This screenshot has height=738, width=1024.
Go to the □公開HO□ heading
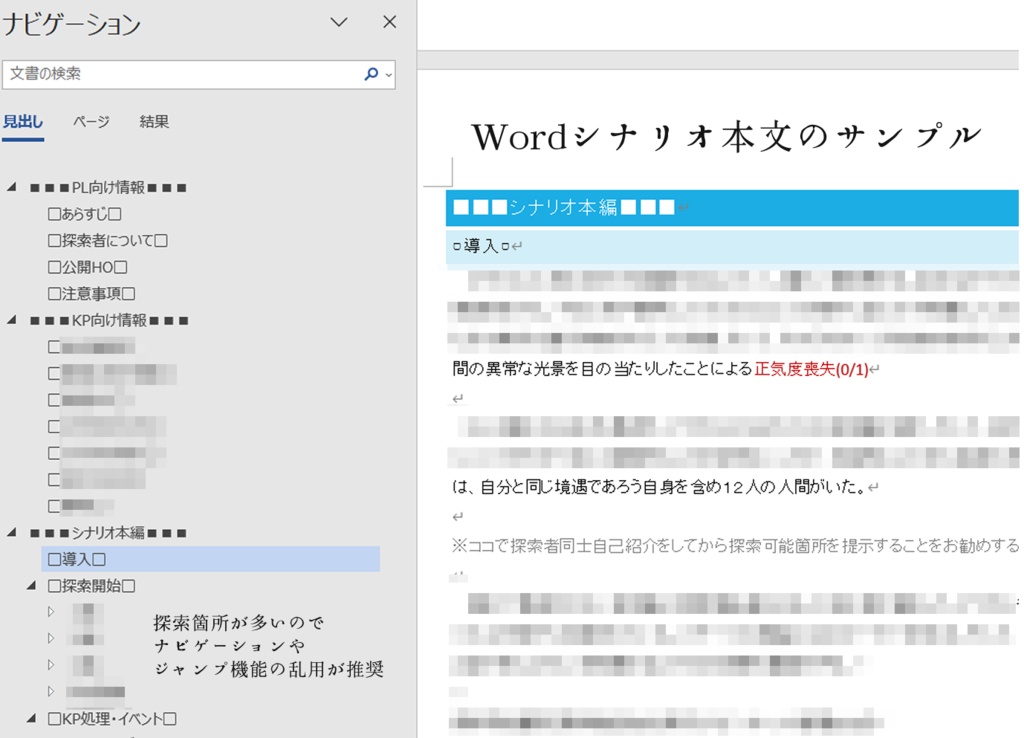coord(88,268)
